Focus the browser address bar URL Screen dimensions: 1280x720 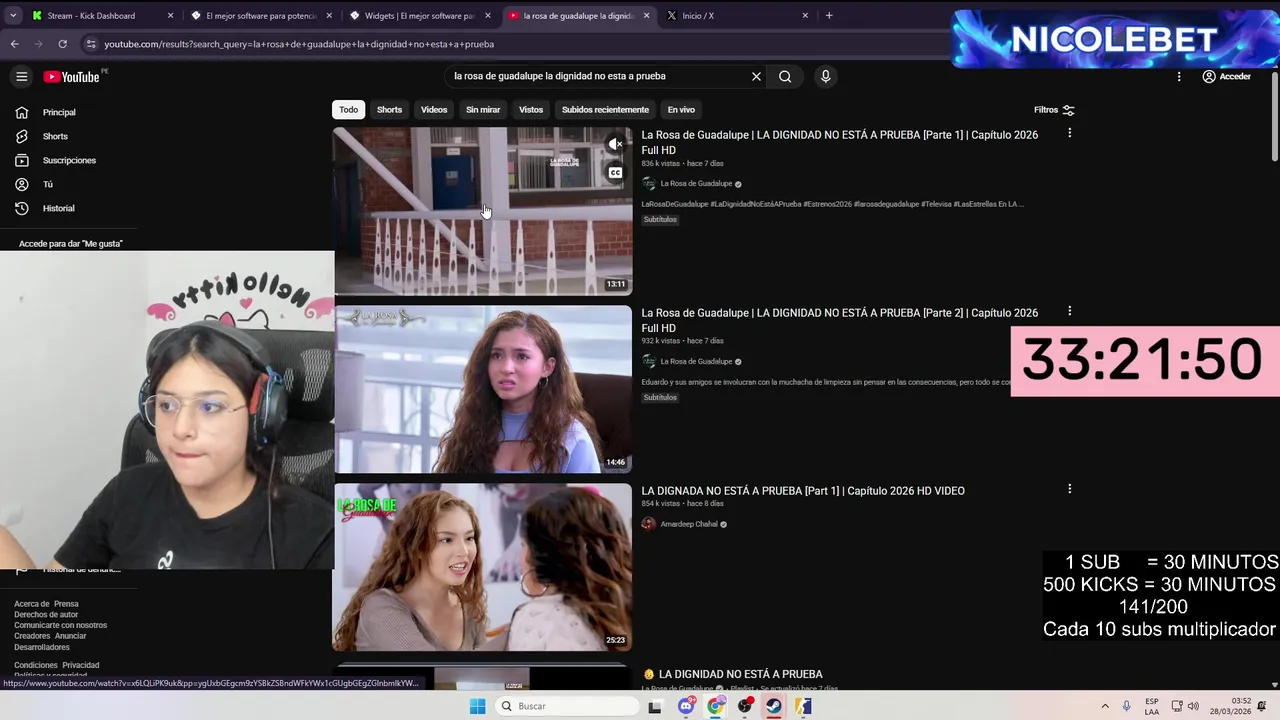299,44
